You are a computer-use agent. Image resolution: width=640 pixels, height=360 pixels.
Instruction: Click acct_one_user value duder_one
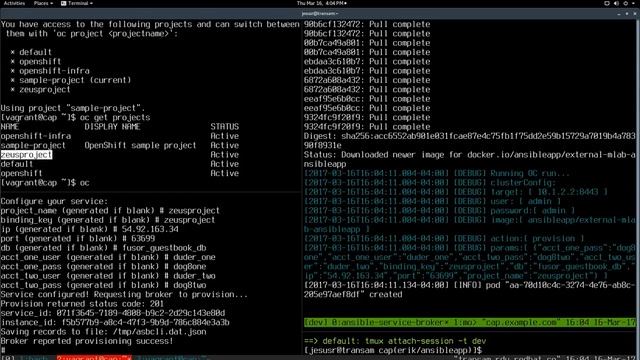[194, 258]
